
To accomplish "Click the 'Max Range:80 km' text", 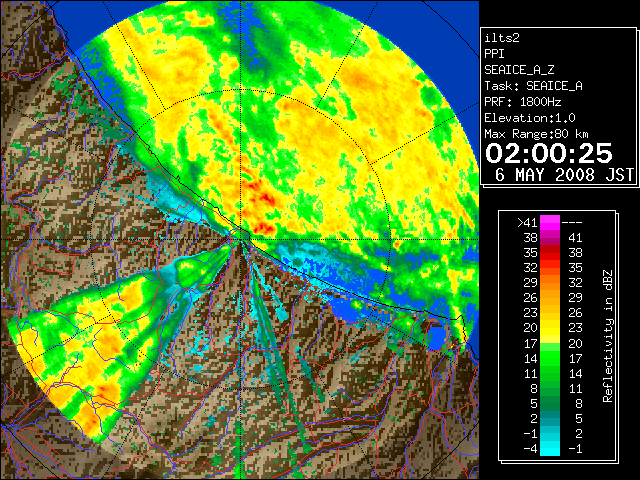I will pos(536,134).
